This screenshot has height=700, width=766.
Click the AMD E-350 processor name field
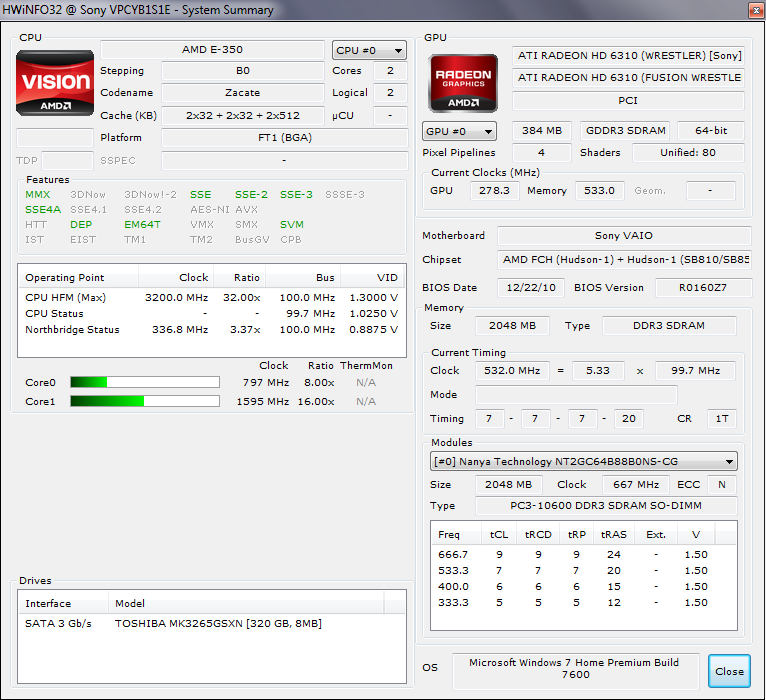click(x=212, y=49)
